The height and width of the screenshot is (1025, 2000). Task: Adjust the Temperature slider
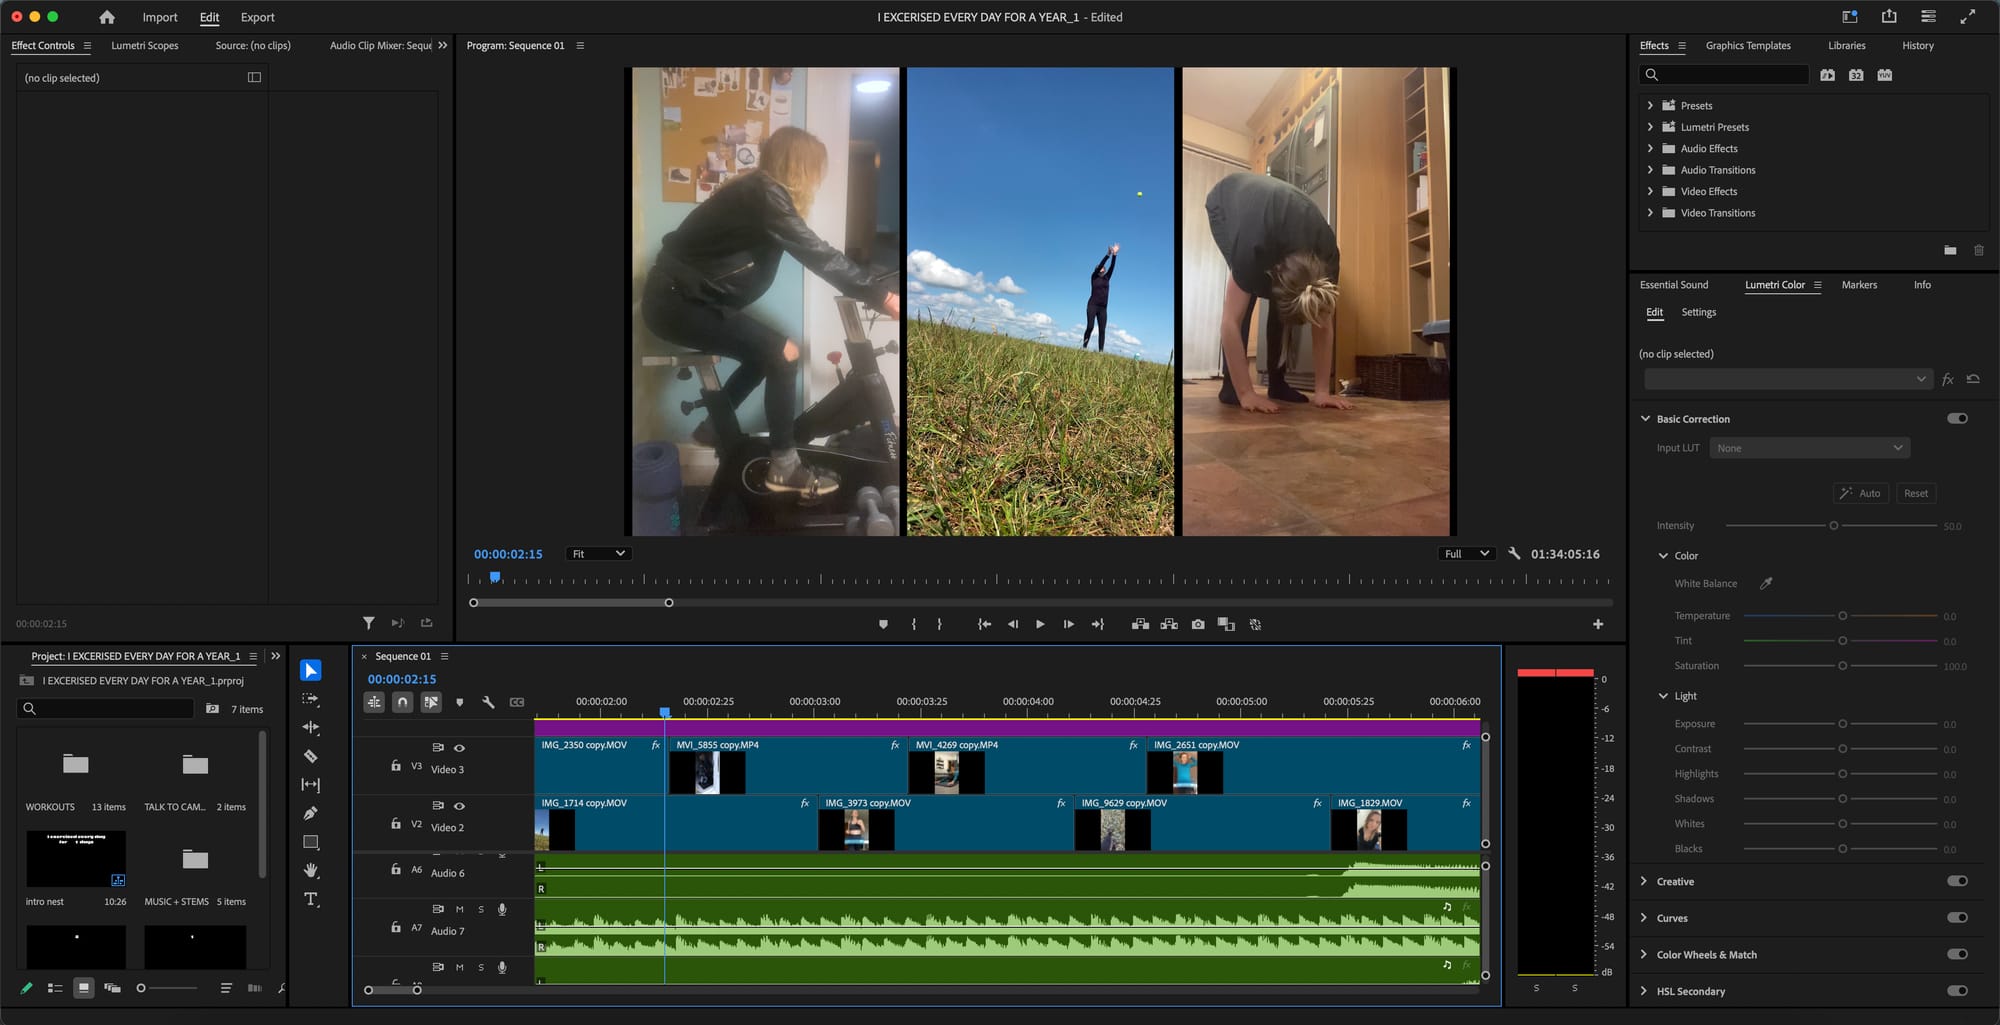[1842, 616]
